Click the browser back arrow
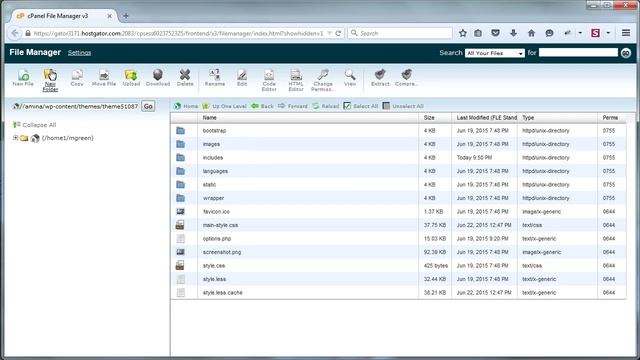Image resolution: width=640 pixels, height=360 pixels. pos(15,33)
